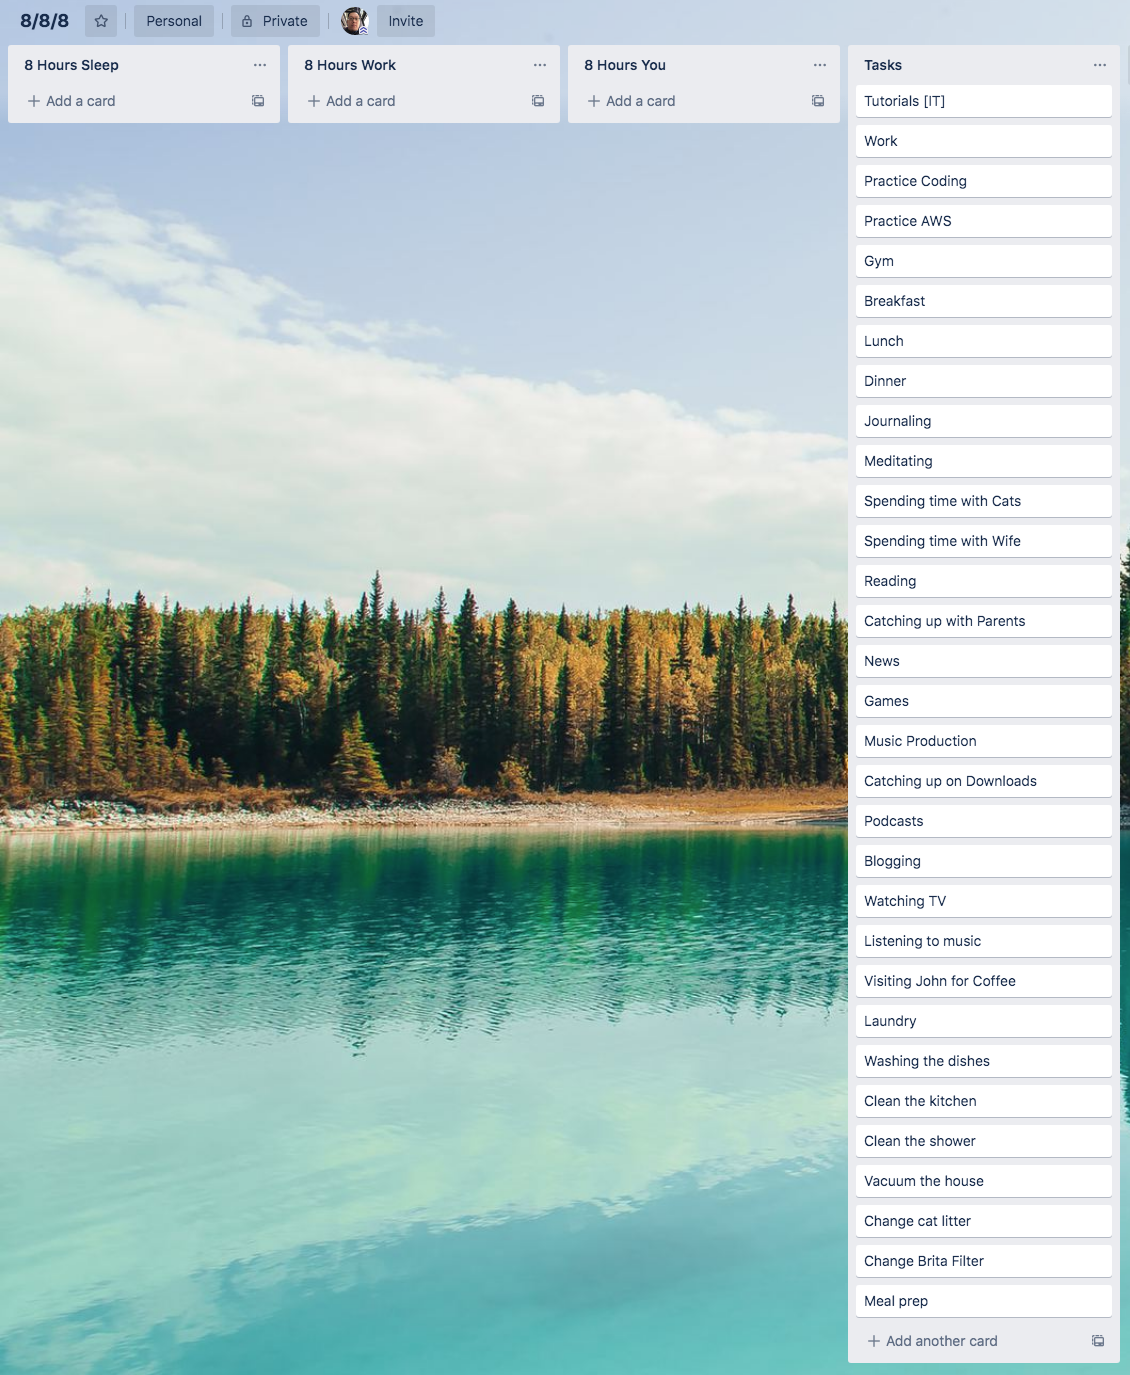
Task: Open Catching up with Parents card
Action: pos(984,621)
